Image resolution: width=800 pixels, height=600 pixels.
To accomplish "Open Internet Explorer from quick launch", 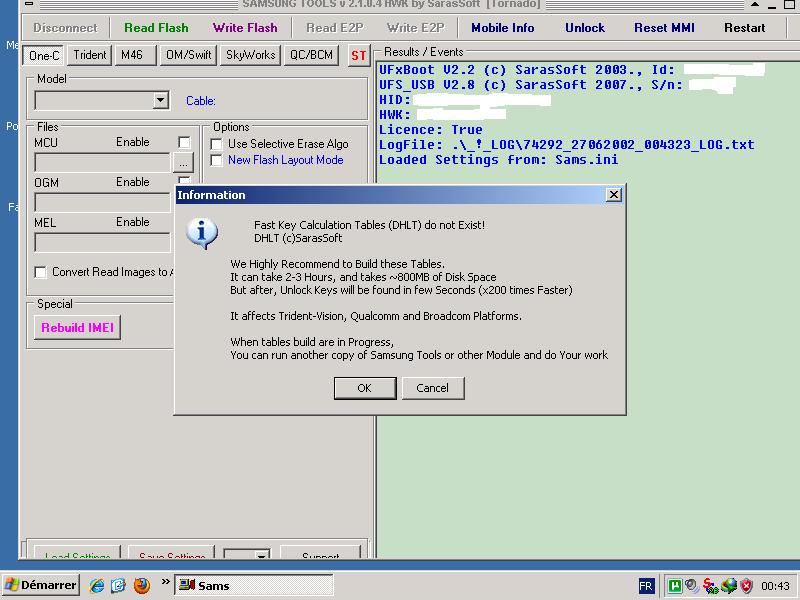I will click(x=97, y=585).
